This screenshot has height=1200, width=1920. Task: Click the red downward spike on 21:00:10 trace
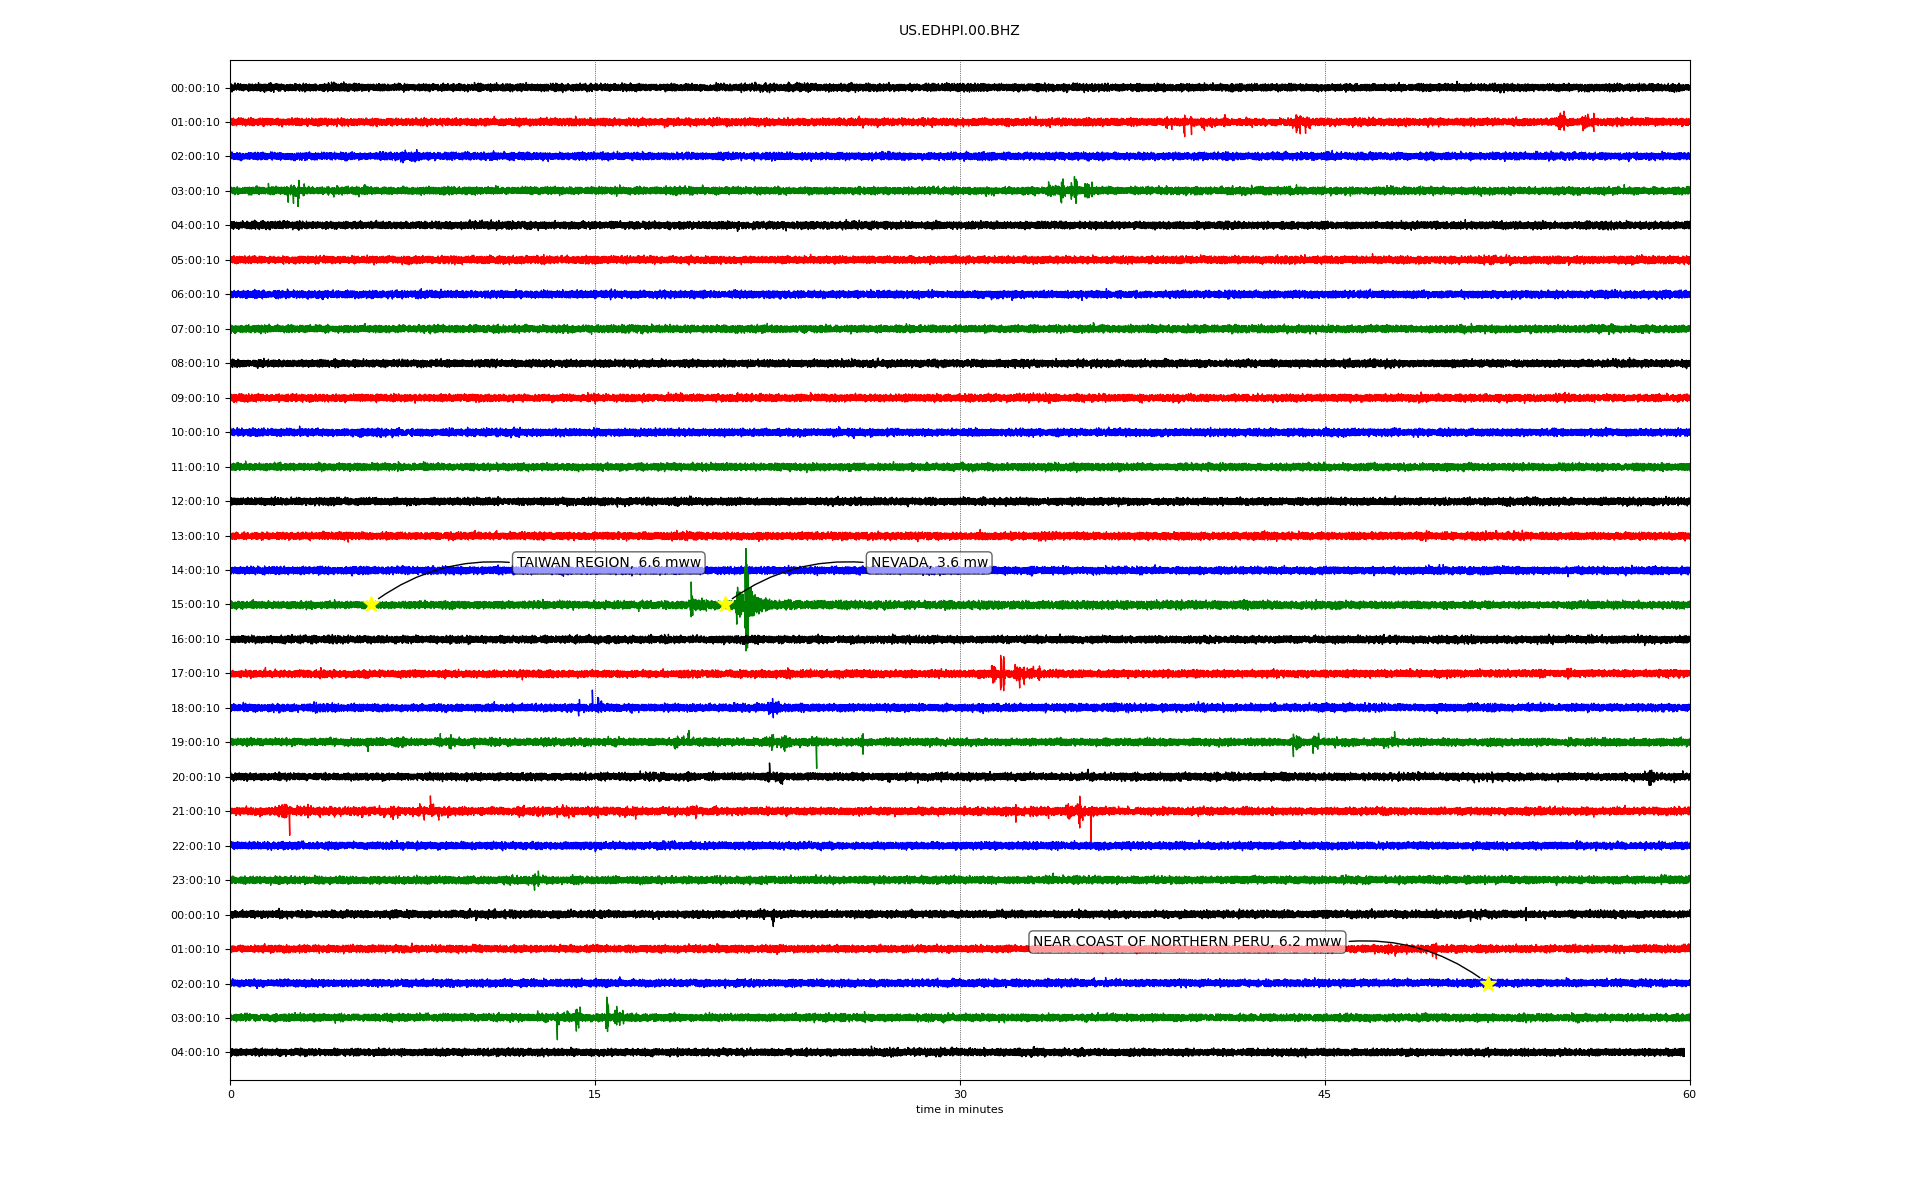pos(1090,828)
